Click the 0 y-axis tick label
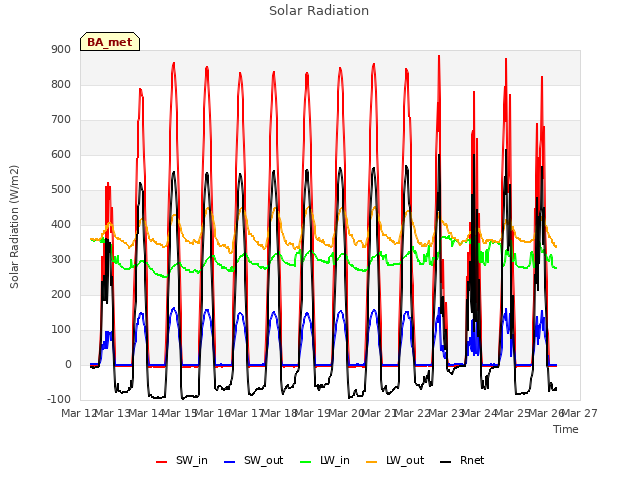This screenshot has width=640, height=480. [68, 365]
